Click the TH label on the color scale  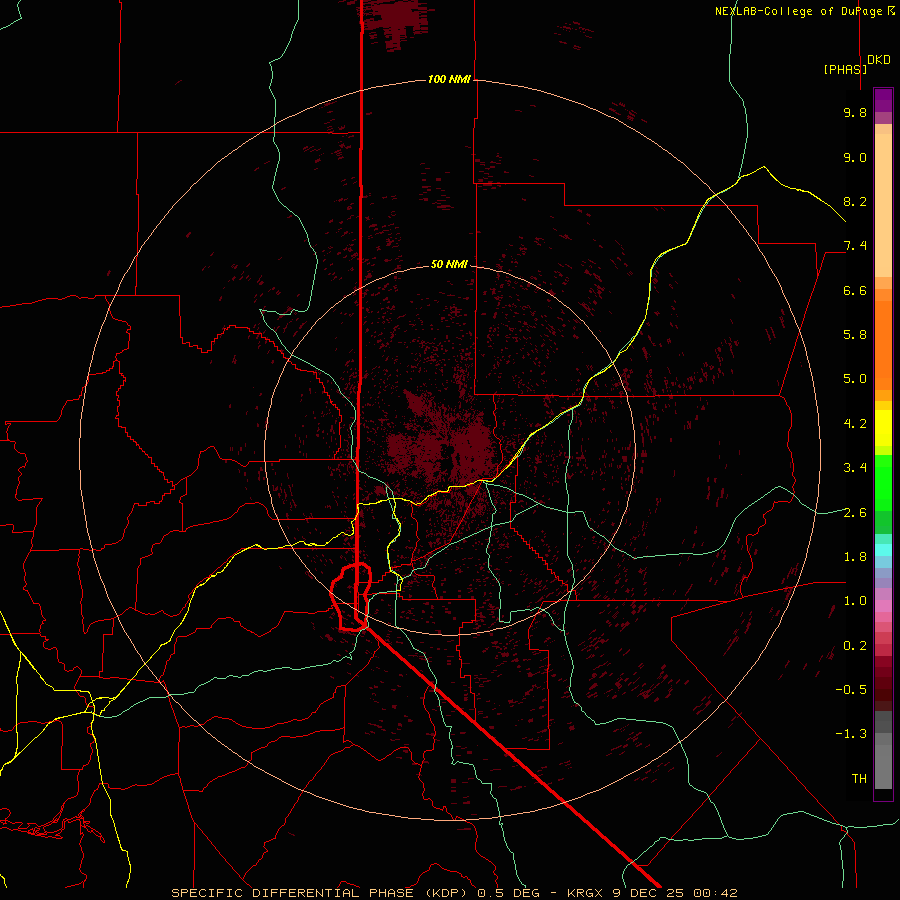(x=859, y=778)
